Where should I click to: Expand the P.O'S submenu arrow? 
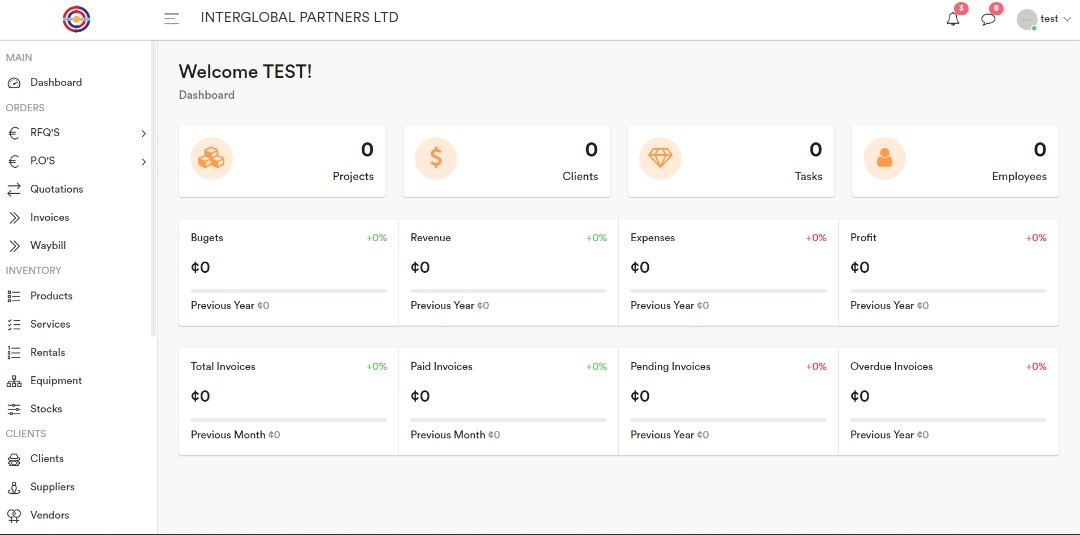pos(143,161)
